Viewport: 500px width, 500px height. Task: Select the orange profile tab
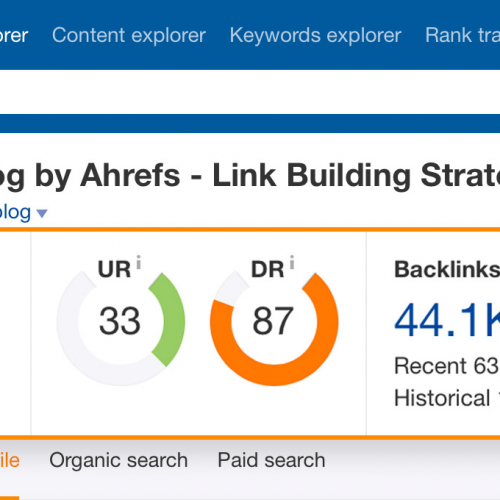click(x=10, y=461)
